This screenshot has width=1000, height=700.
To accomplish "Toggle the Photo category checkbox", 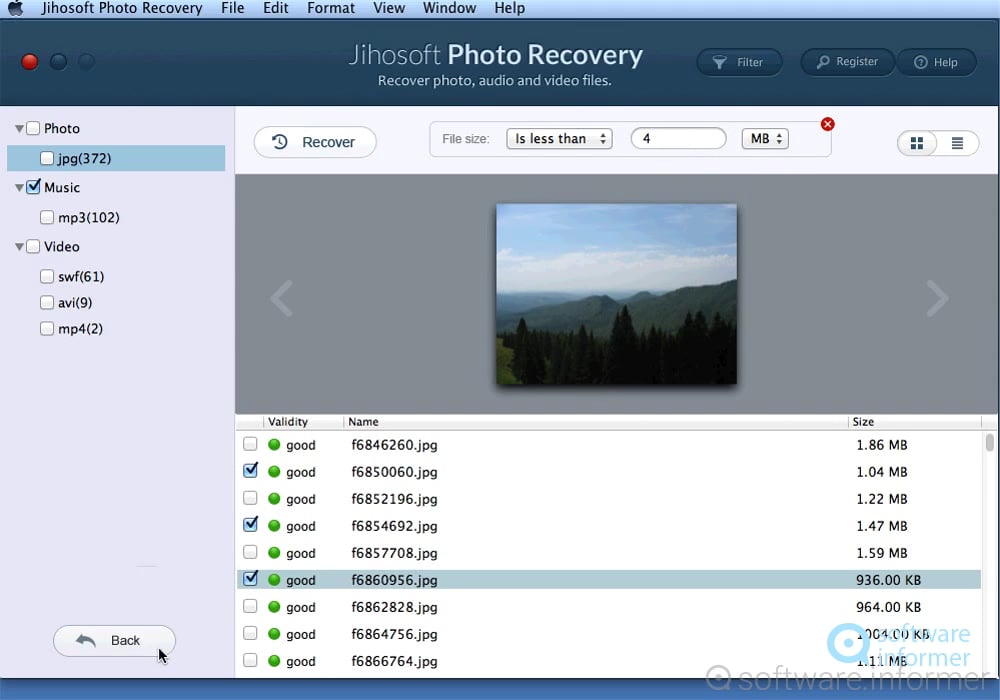I will (x=33, y=128).
